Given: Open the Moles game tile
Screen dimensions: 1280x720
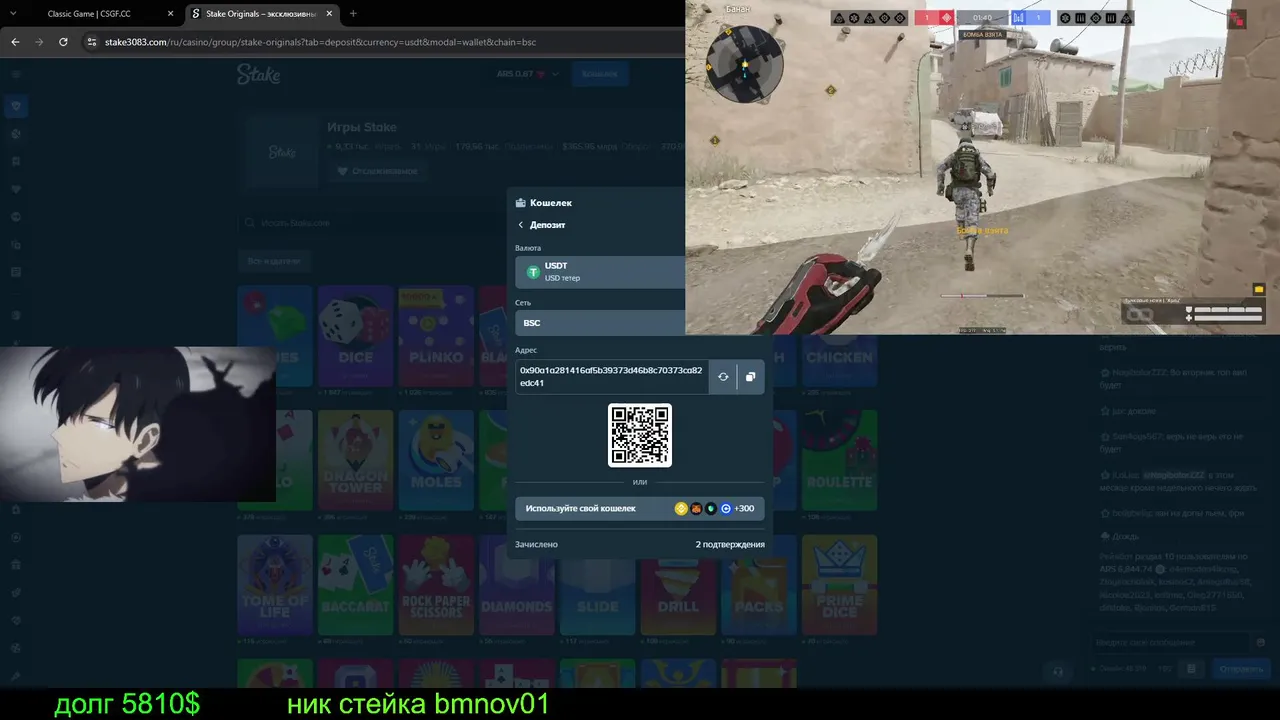Looking at the screenshot, I should [436, 460].
